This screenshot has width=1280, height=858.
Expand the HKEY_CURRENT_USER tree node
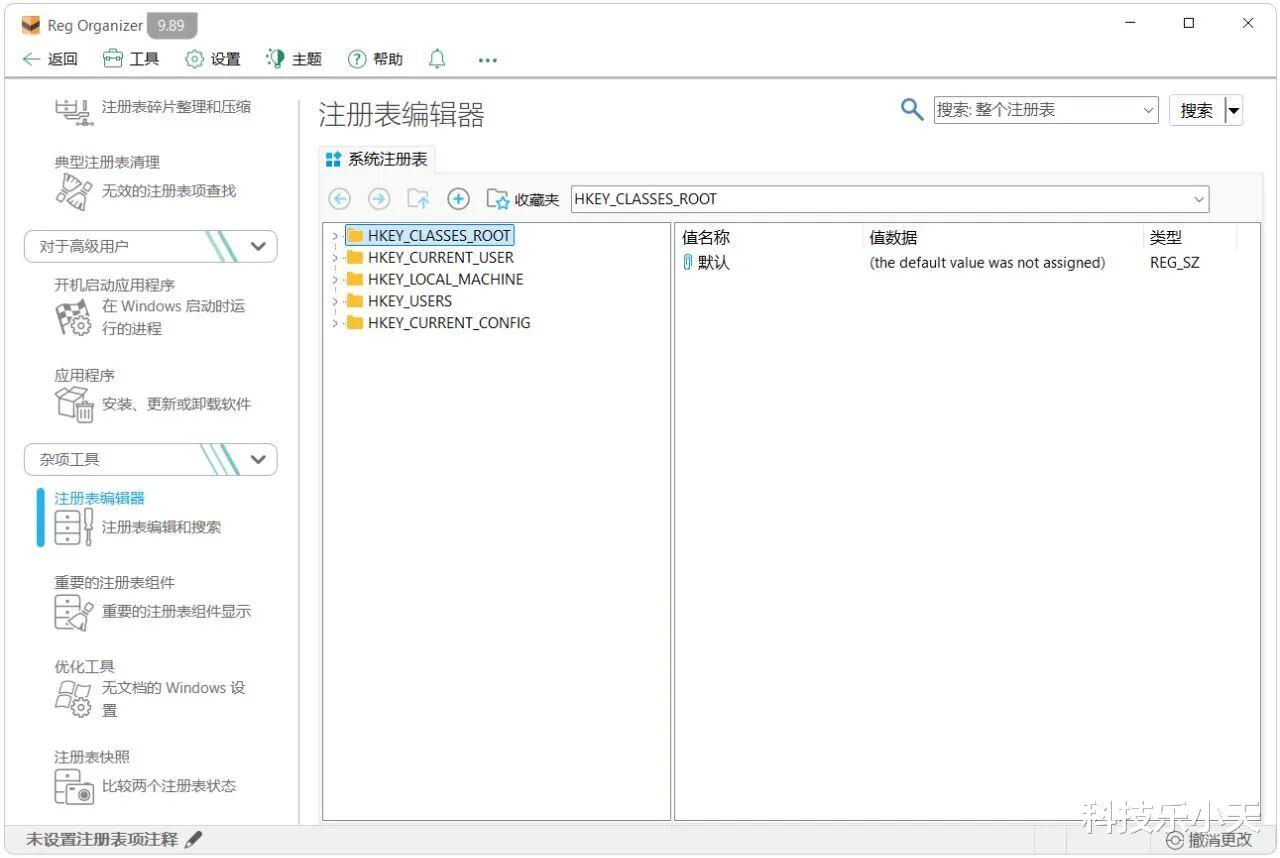point(334,258)
